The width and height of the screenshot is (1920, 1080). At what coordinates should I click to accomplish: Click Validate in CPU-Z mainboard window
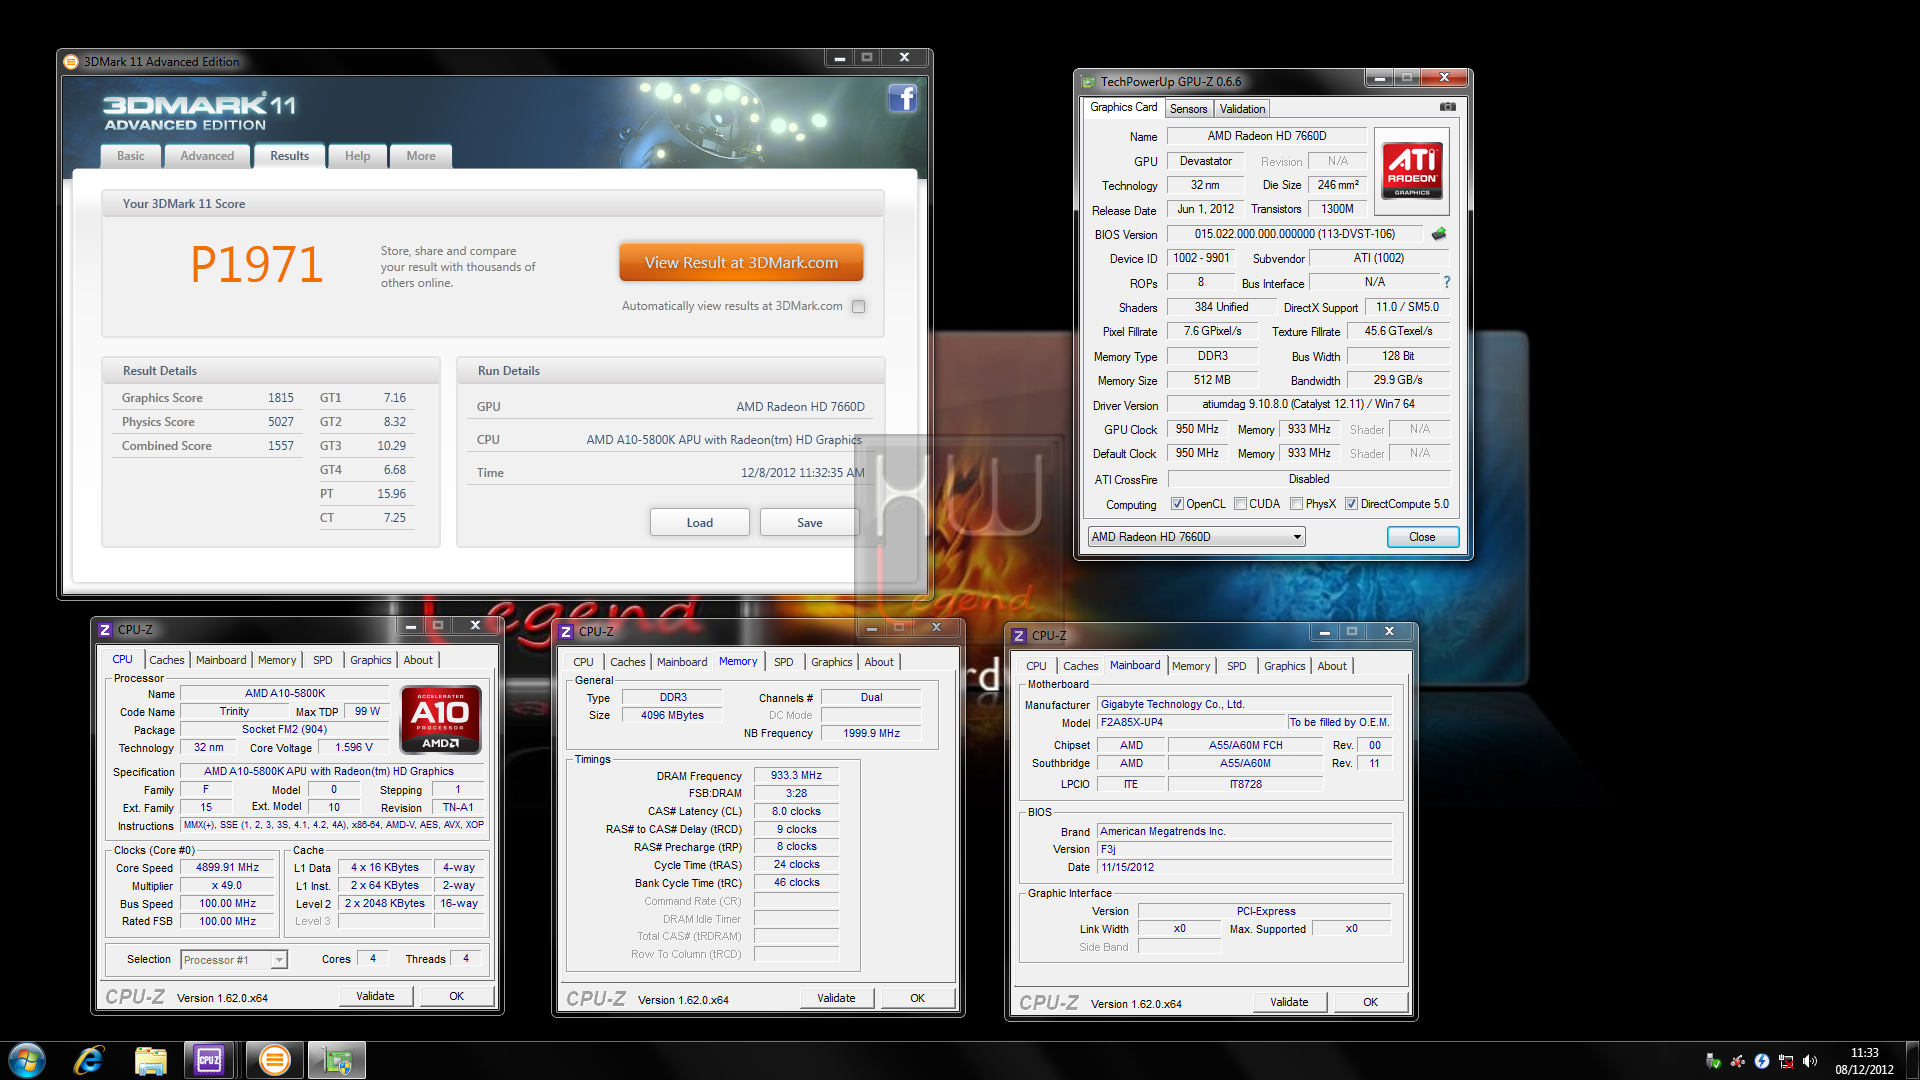pyautogui.click(x=1289, y=1002)
